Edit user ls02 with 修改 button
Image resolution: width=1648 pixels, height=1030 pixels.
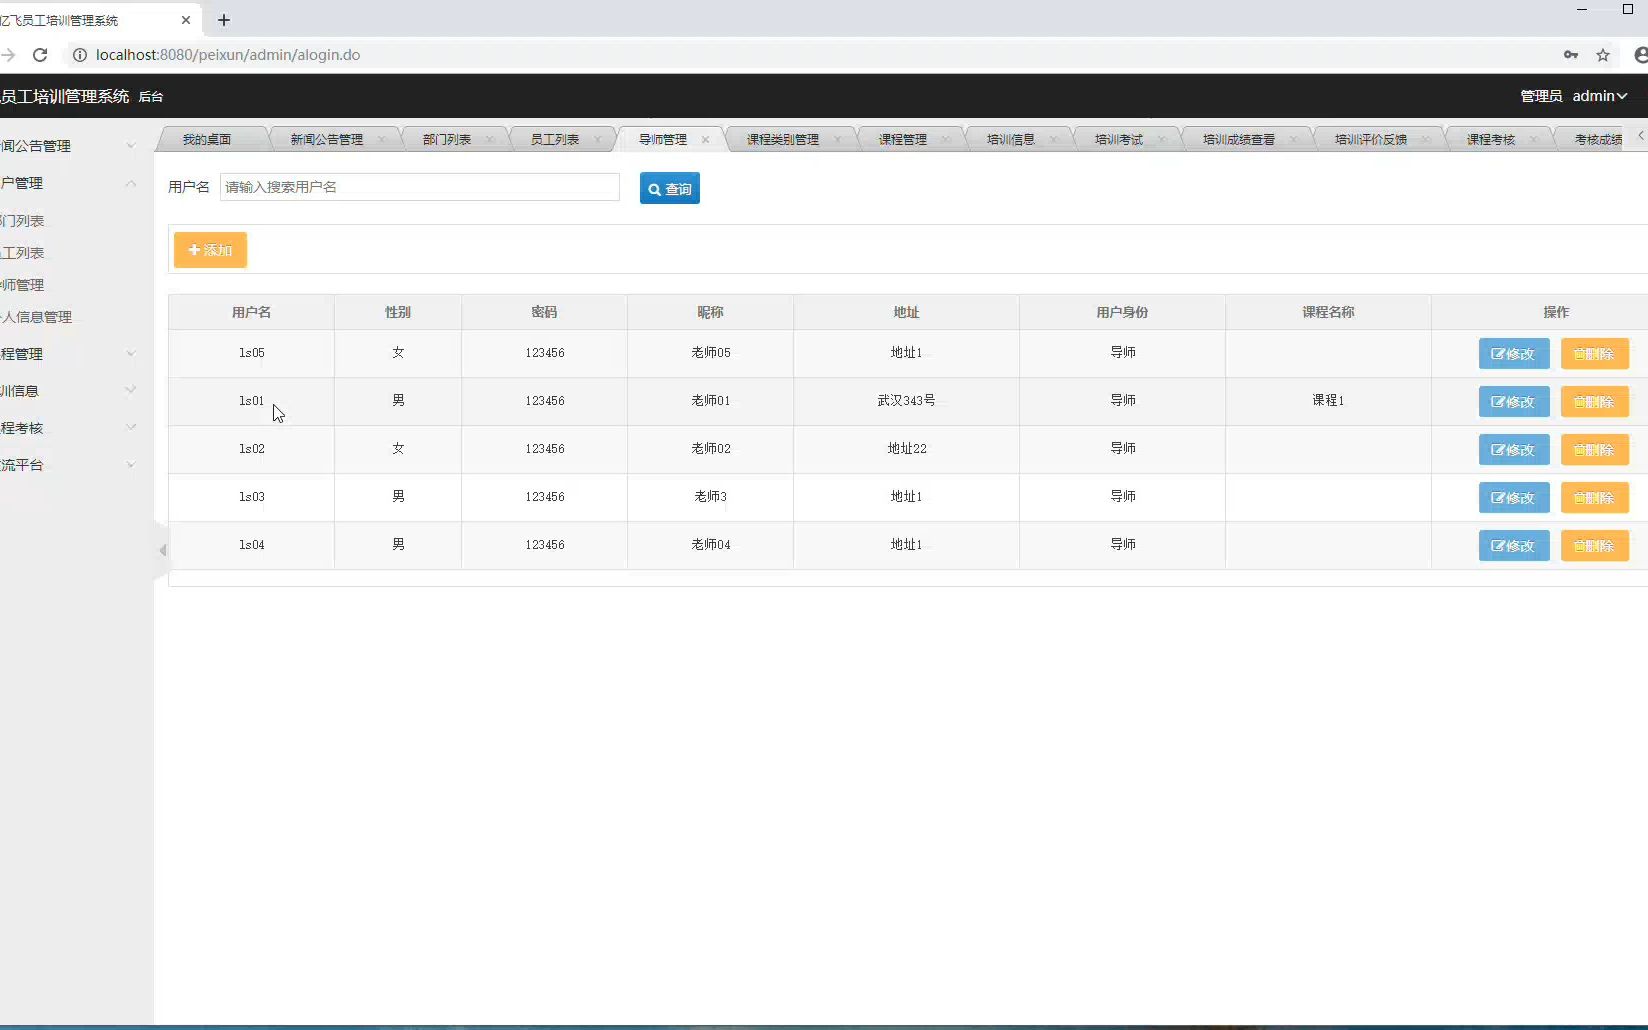1514,450
